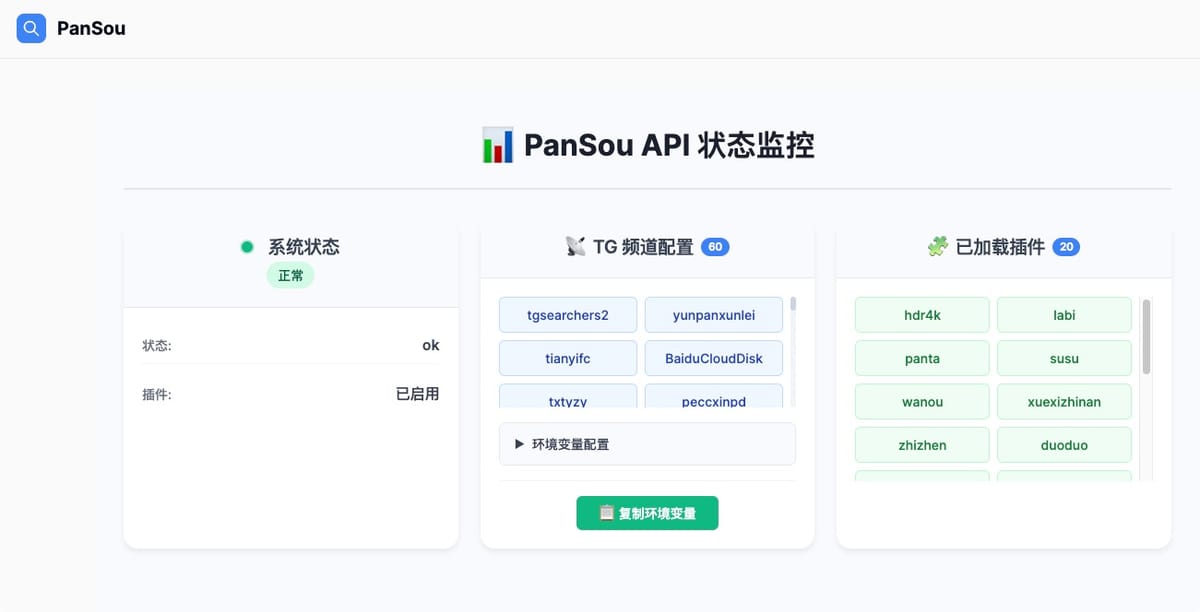The image size is (1200, 612).
Task: Select the tgsearchers2 channel tag
Action: (x=567, y=315)
